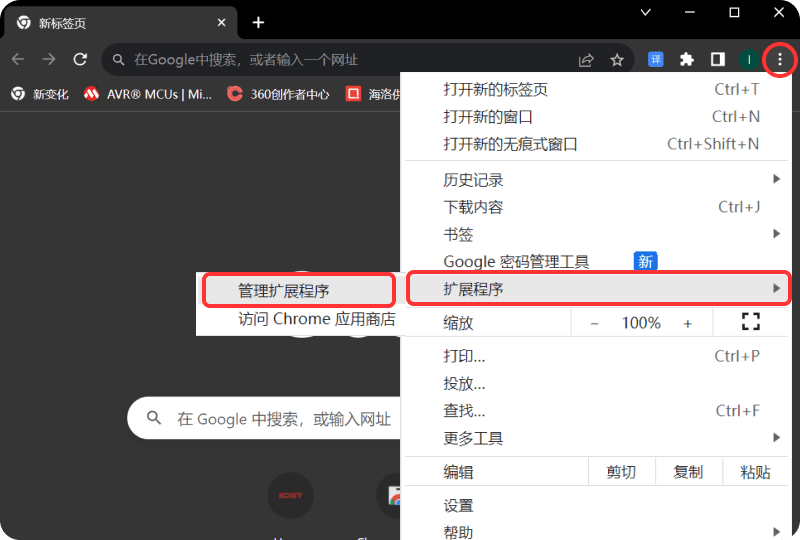Open the tab search chevron
The image size is (800, 540).
(646, 12)
